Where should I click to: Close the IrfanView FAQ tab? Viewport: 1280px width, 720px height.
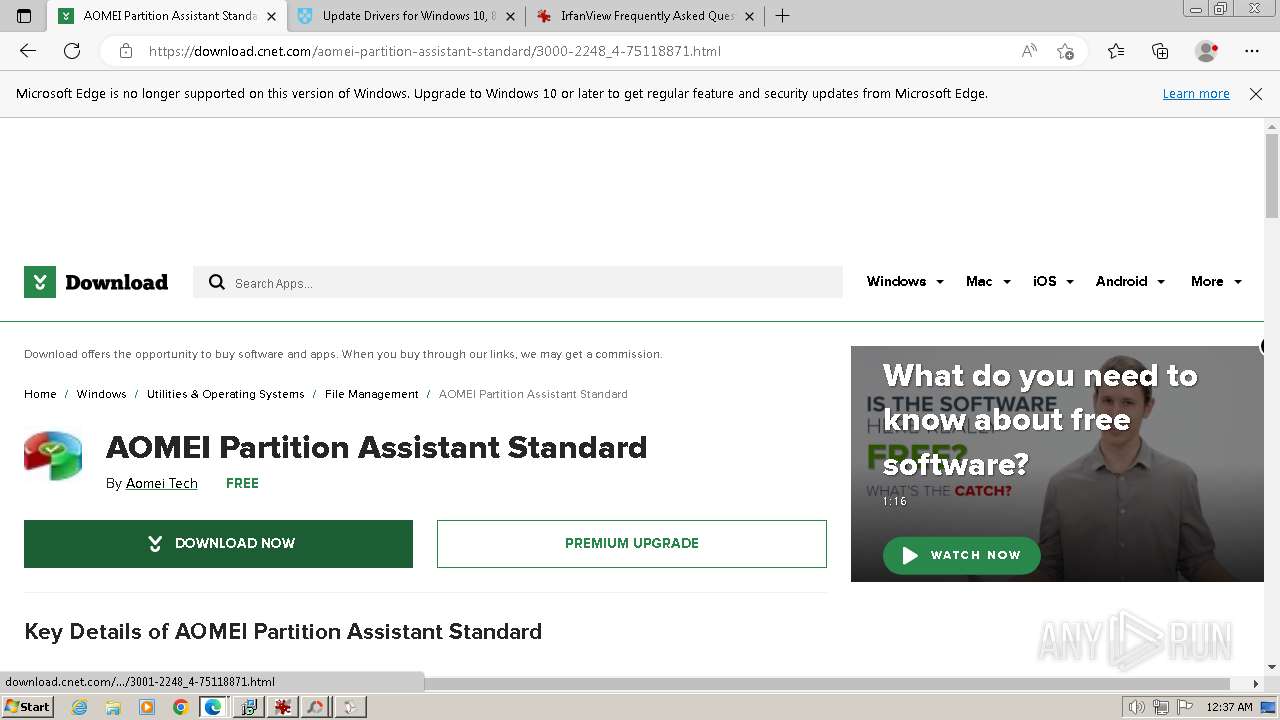pyautogui.click(x=749, y=16)
